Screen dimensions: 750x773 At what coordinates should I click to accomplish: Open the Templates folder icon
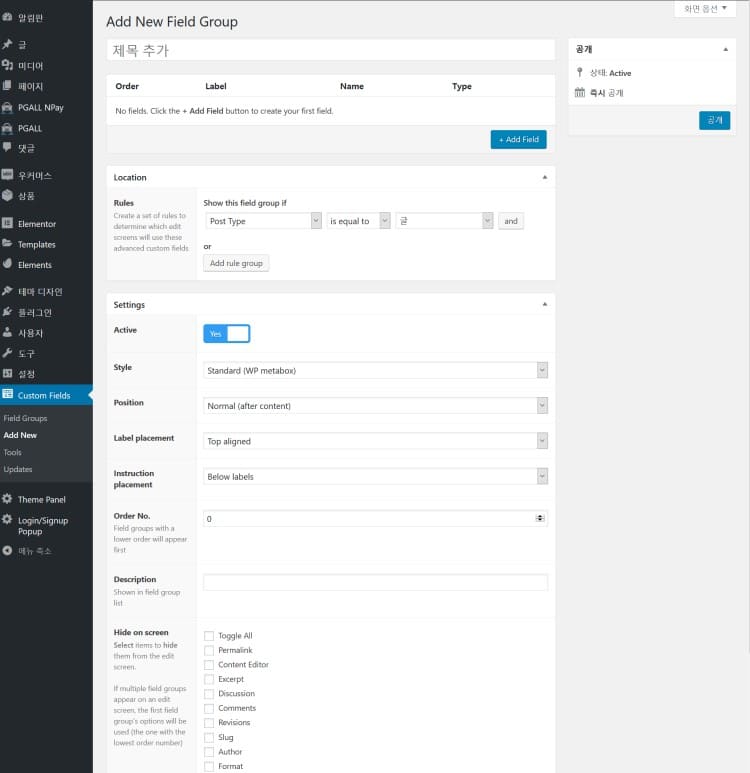tap(8, 244)
